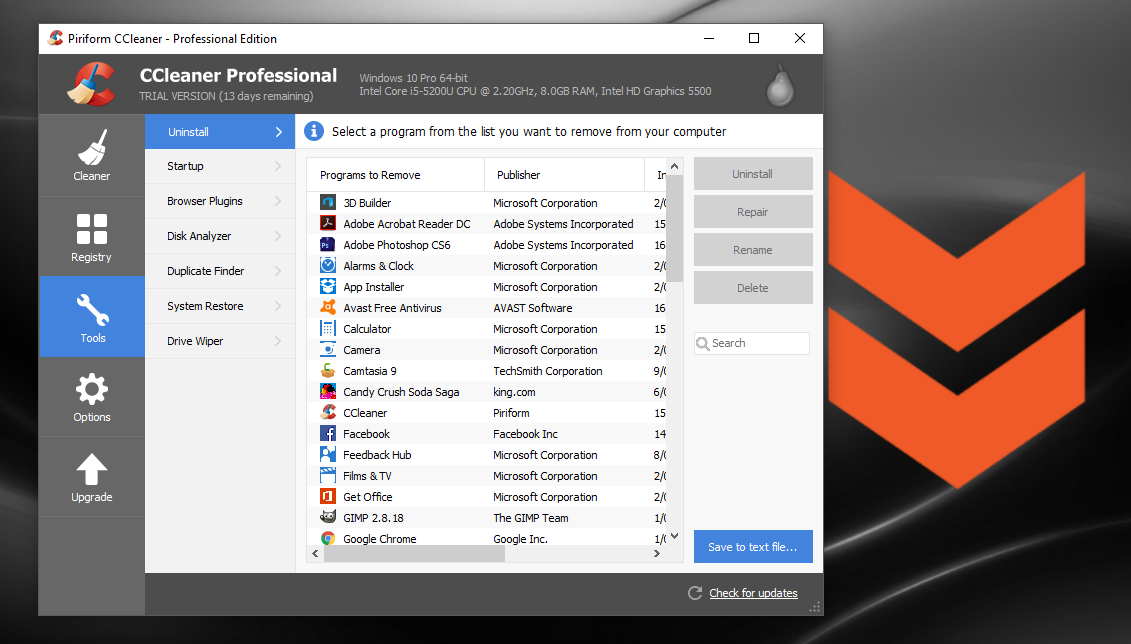Image resolution: width=1131 pixels, height=644 pixels.
Task: Click vertical scrollbar up arrow
Action: 674,167
